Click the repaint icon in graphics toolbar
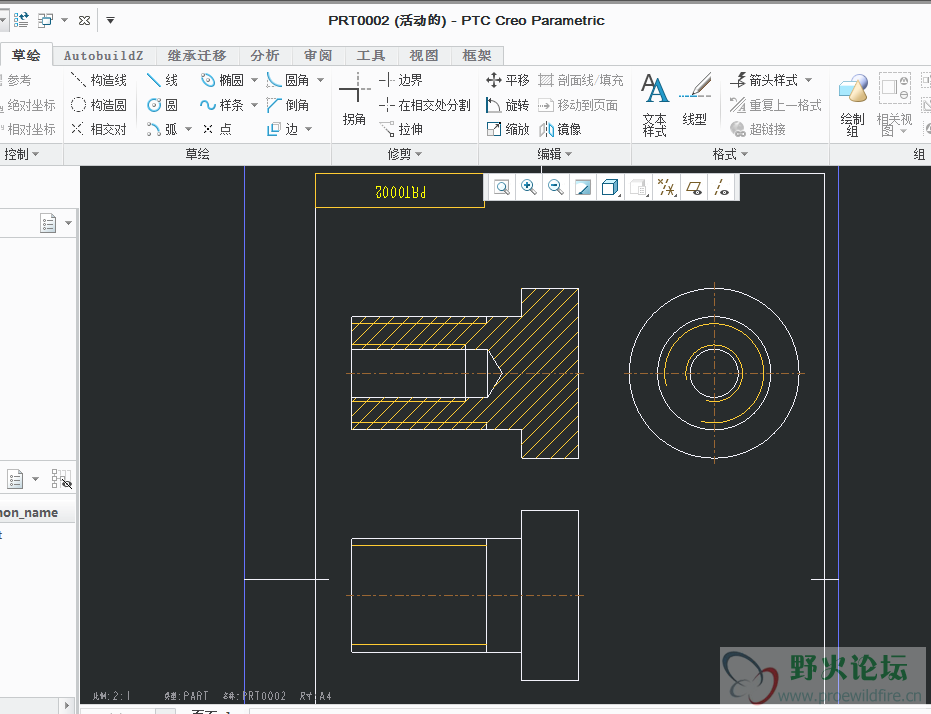This screenshot has width=931, height=714. (x=583, y=188)
